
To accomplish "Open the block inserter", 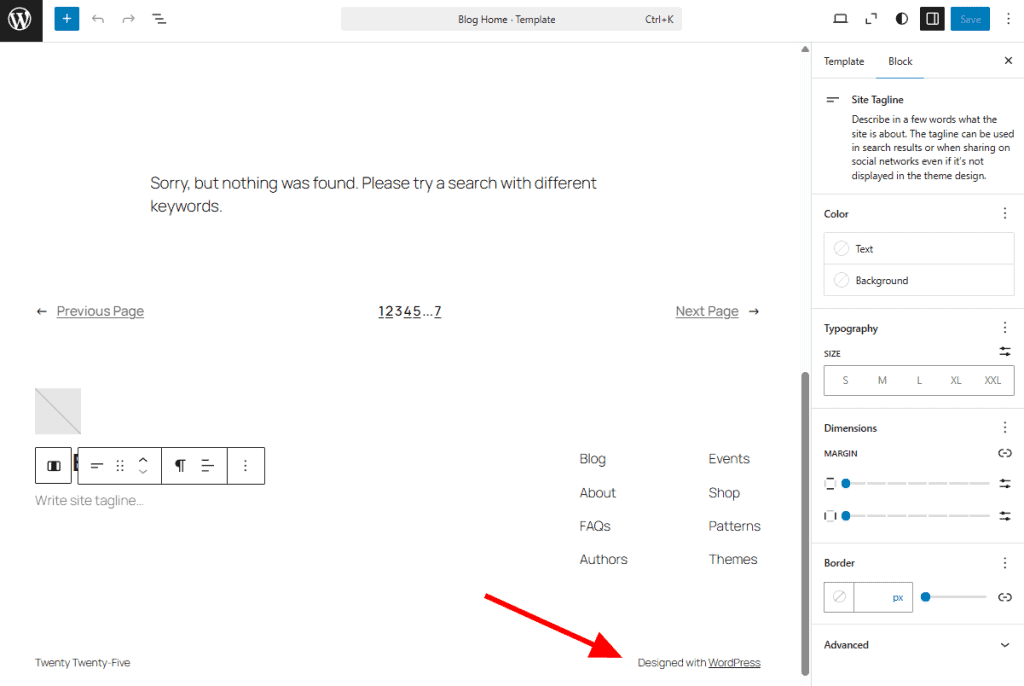I will pyautogui.click(x=66, y=18).
